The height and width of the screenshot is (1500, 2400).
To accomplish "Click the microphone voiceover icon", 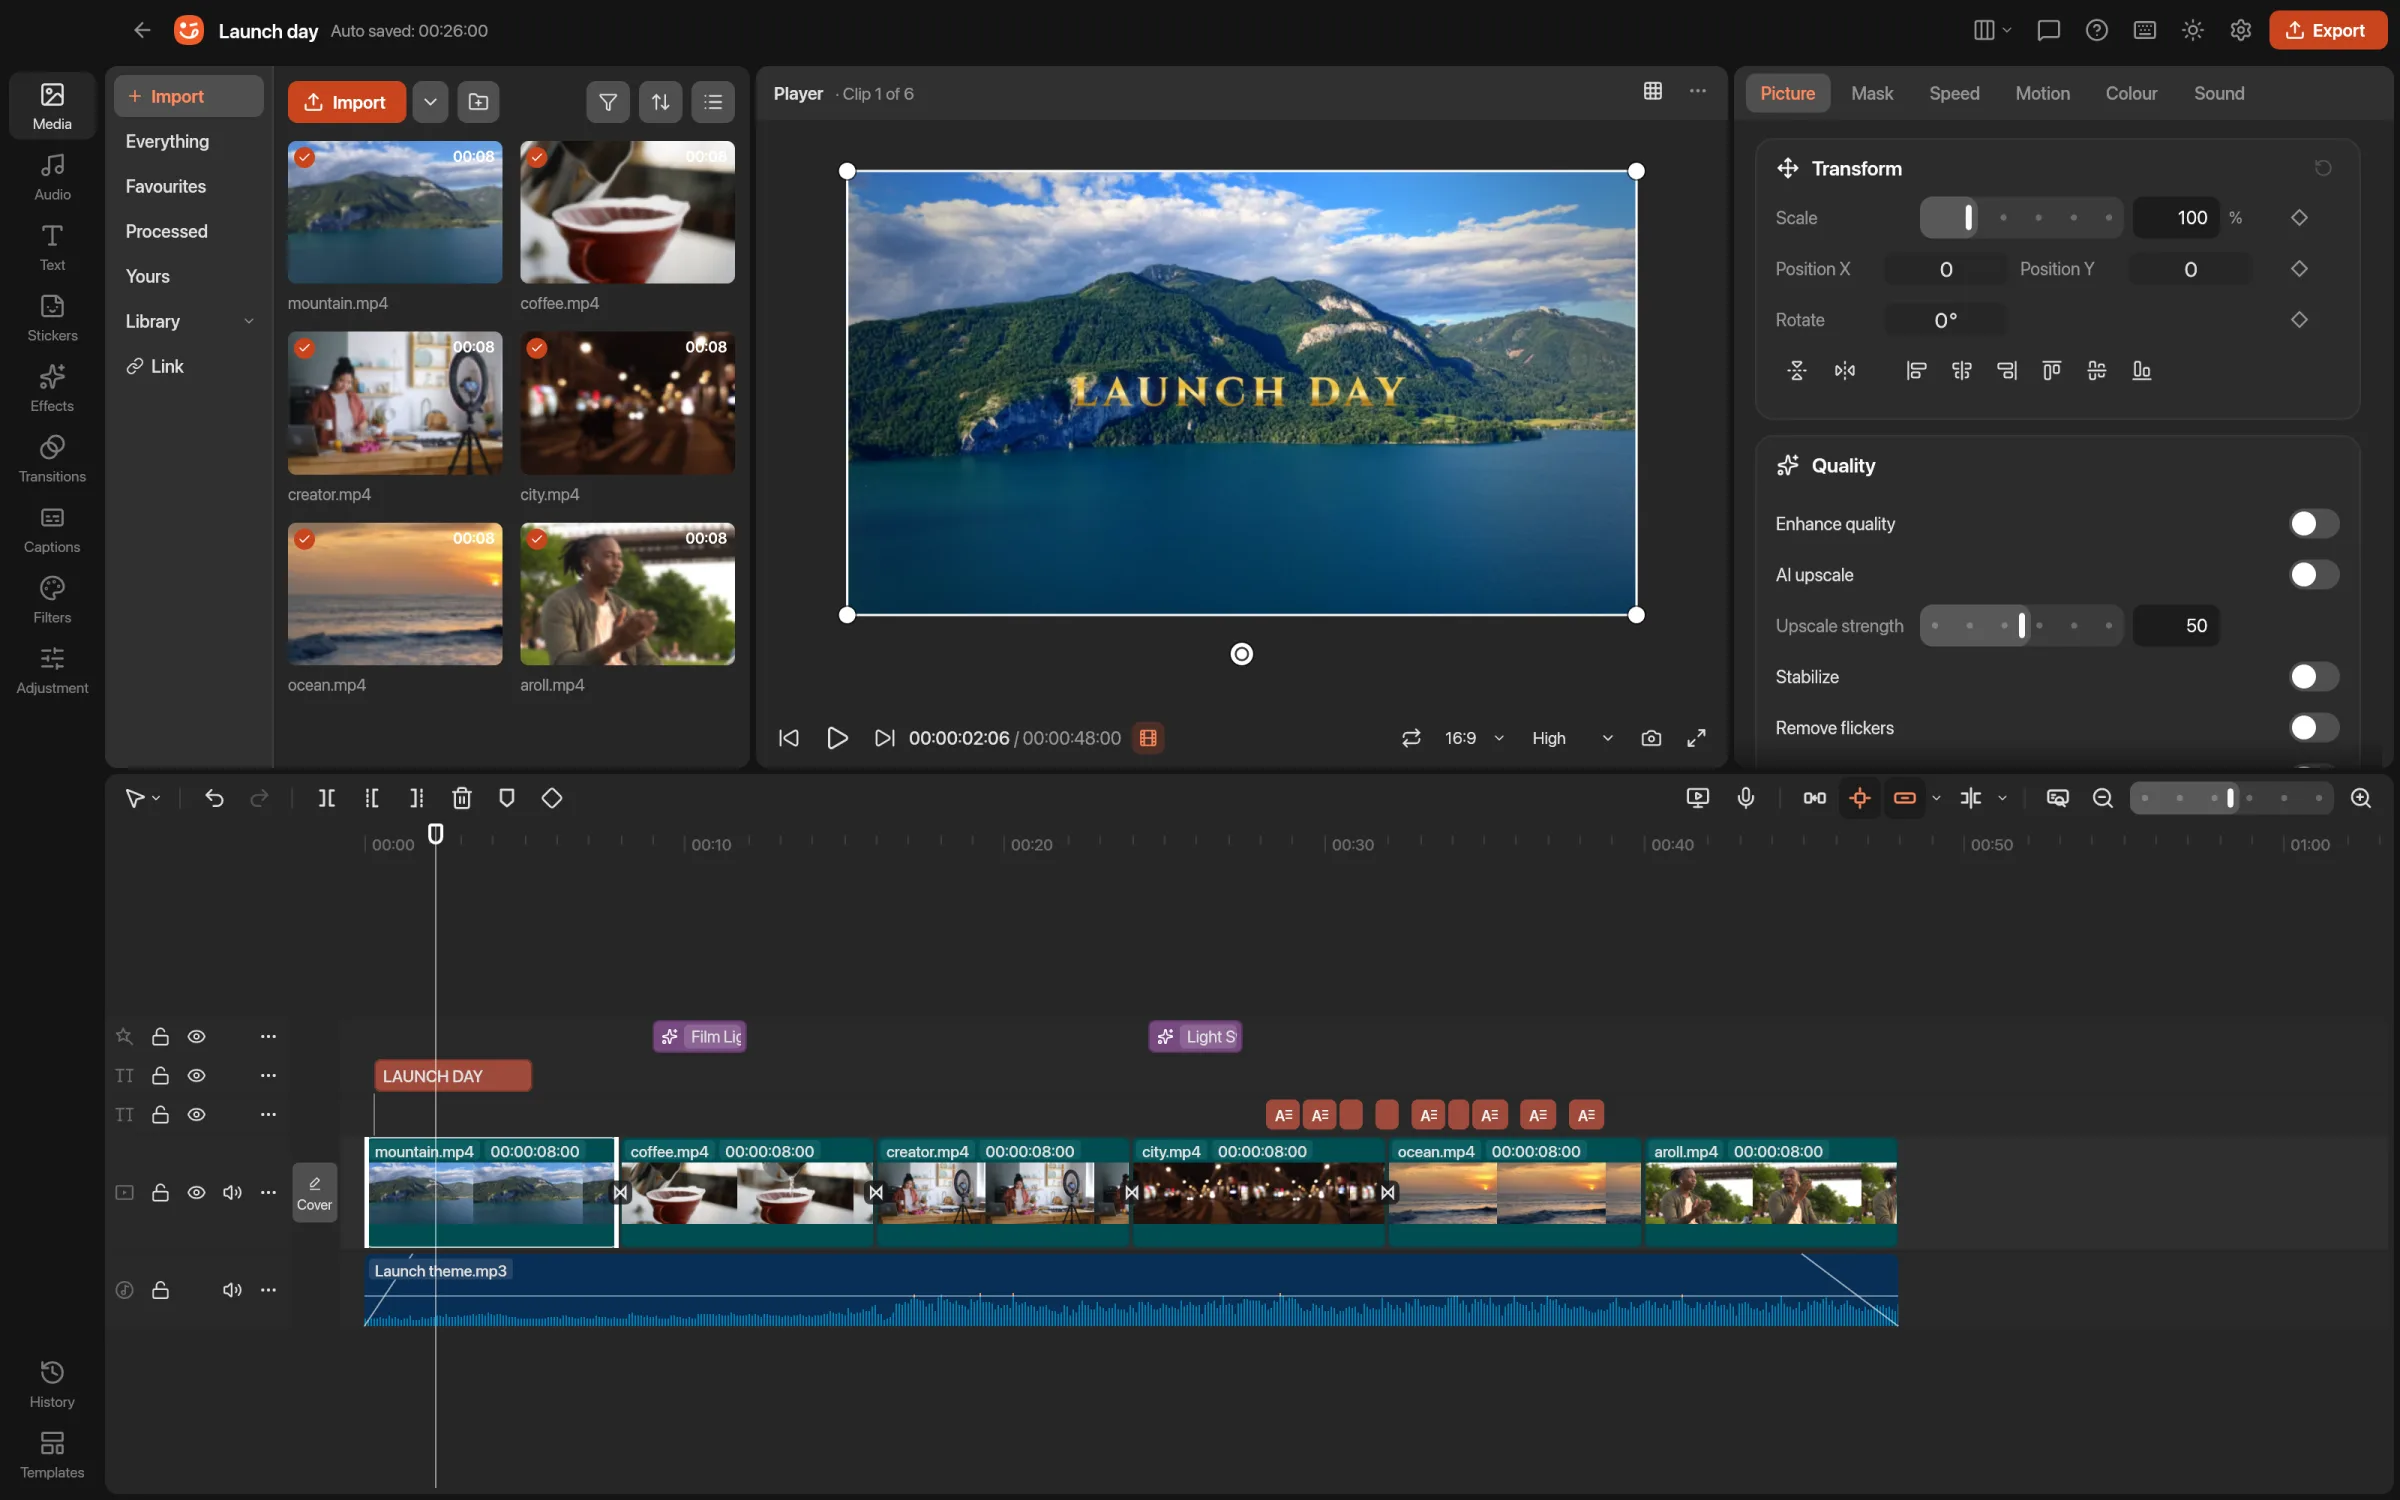I will (1746, 798).
